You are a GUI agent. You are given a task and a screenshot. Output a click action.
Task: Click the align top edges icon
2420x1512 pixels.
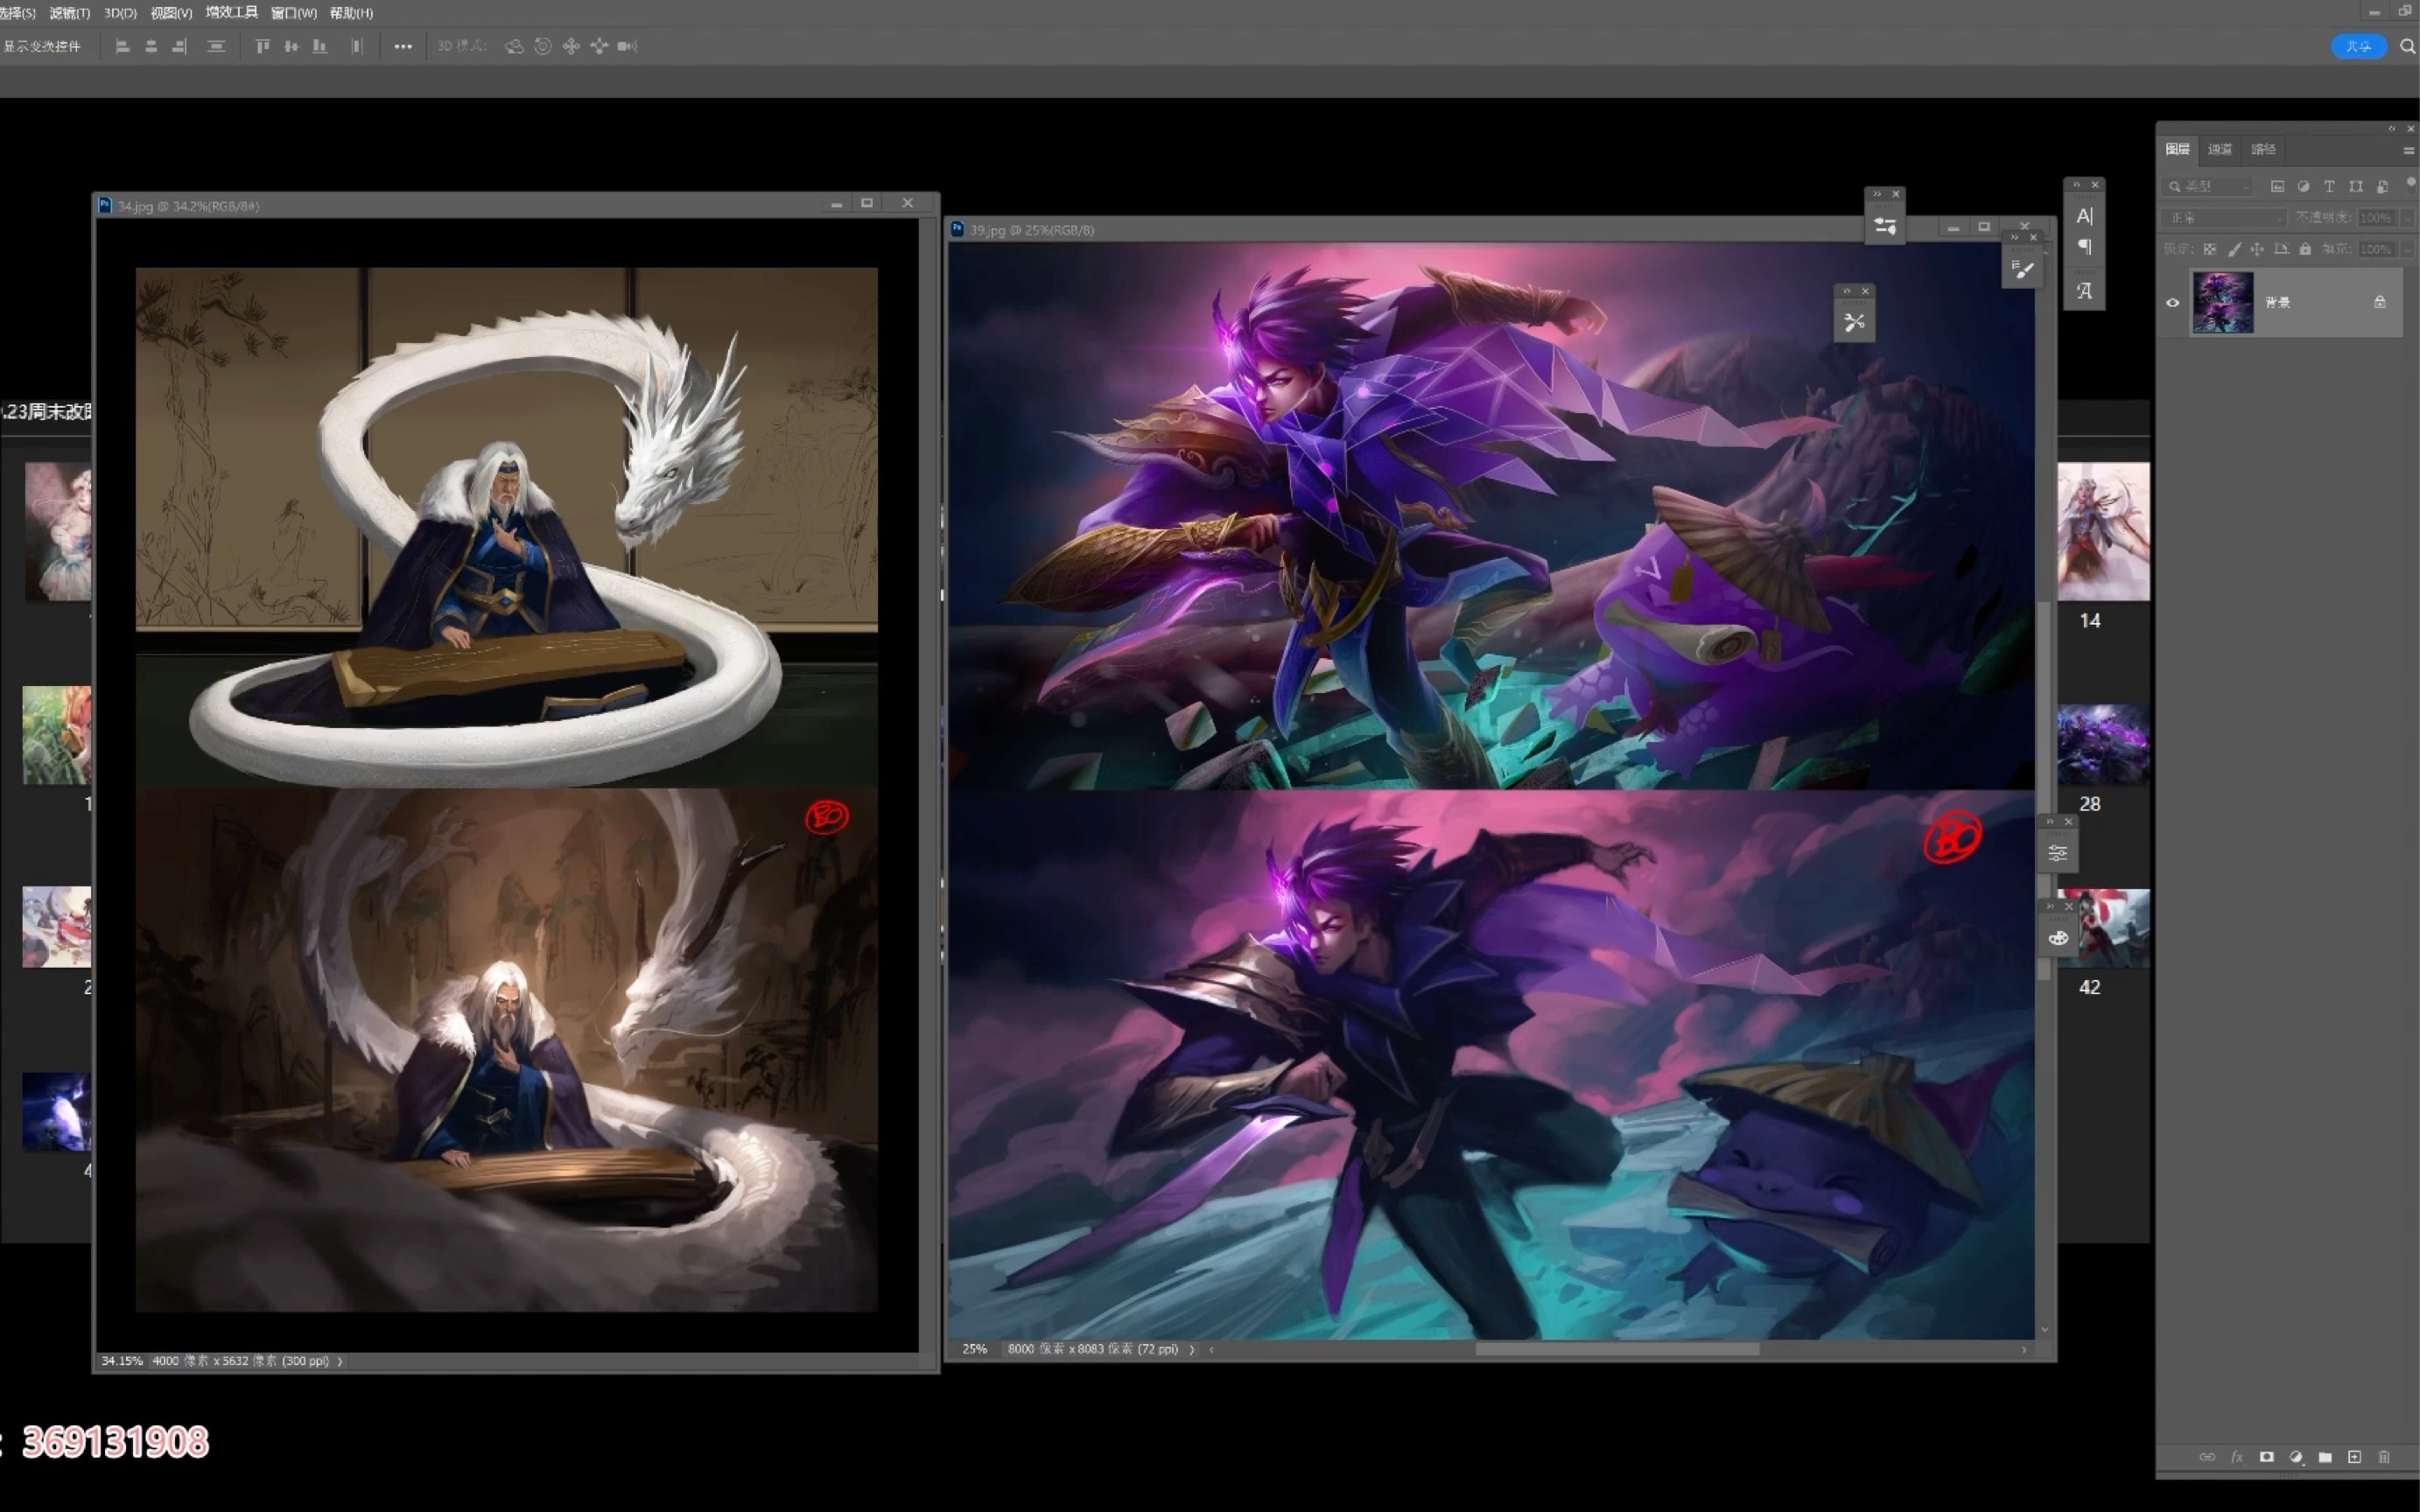point(262,46)
